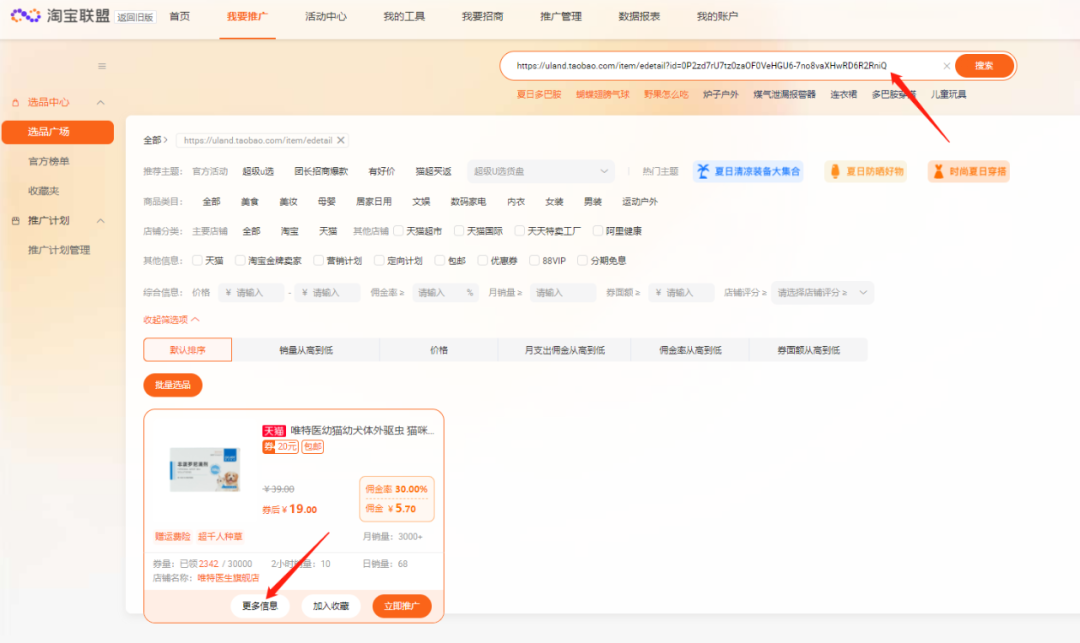Viewport: 1080px width, 643px height.
Task: Click 加入收藏 on the product card
Action: pyautogui.click(x=331, y=607)
